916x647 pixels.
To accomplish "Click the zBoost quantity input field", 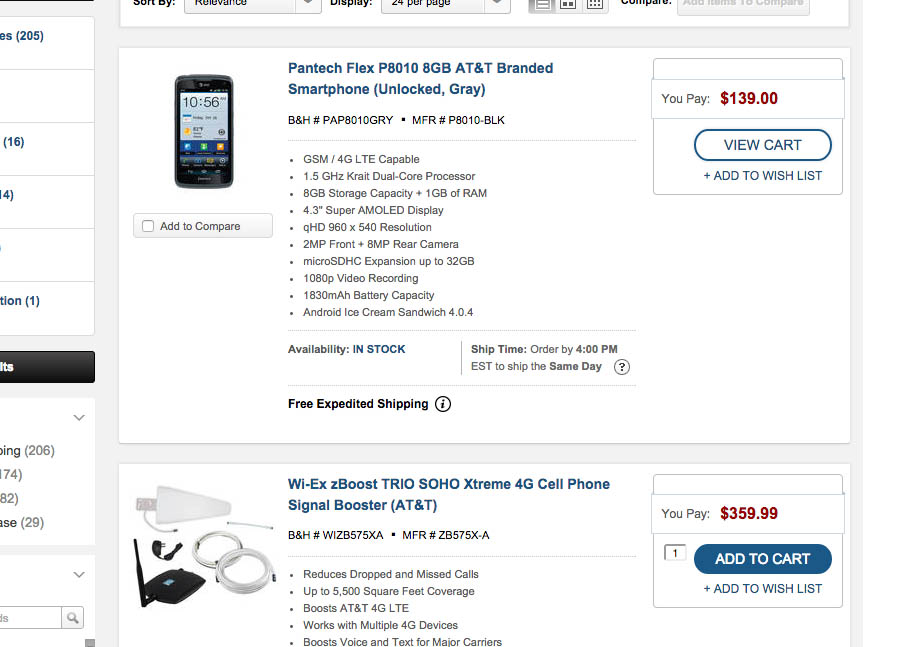I will pos(675,553).
